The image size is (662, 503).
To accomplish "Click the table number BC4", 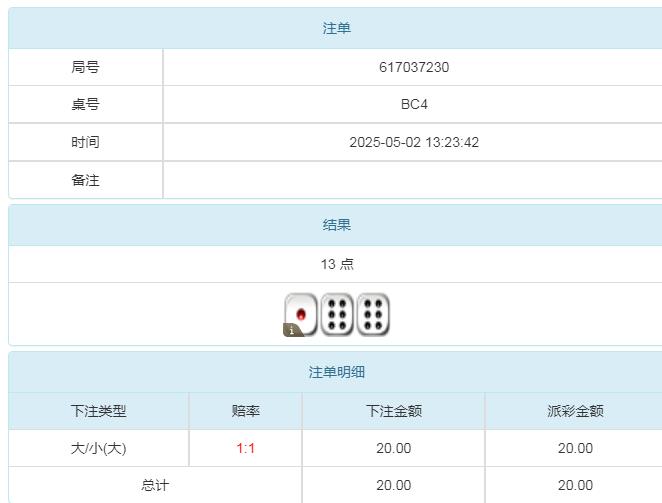I will click(x=414, y=104).
